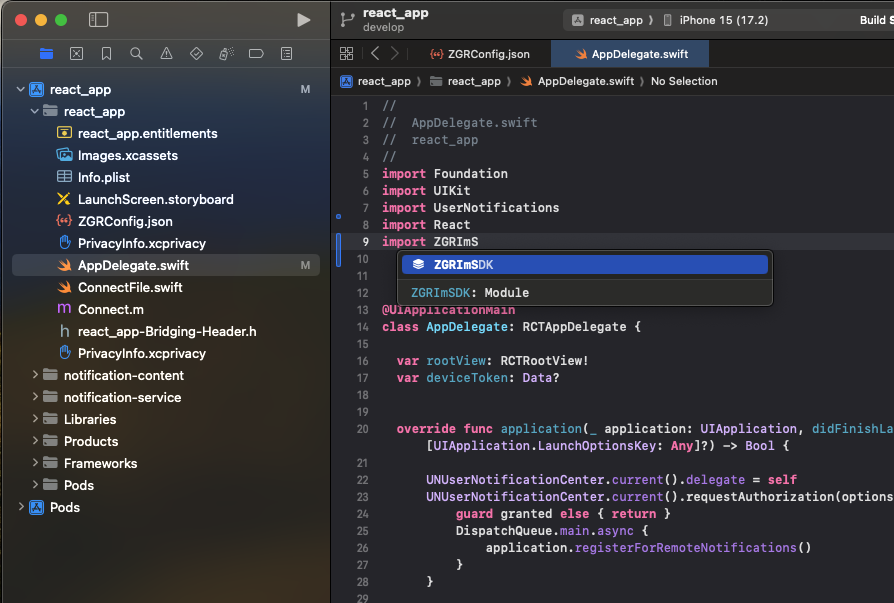Collapse the react_app project root
Image resolution: width=894 pixels, height=603 pixels.
[21, 89]
